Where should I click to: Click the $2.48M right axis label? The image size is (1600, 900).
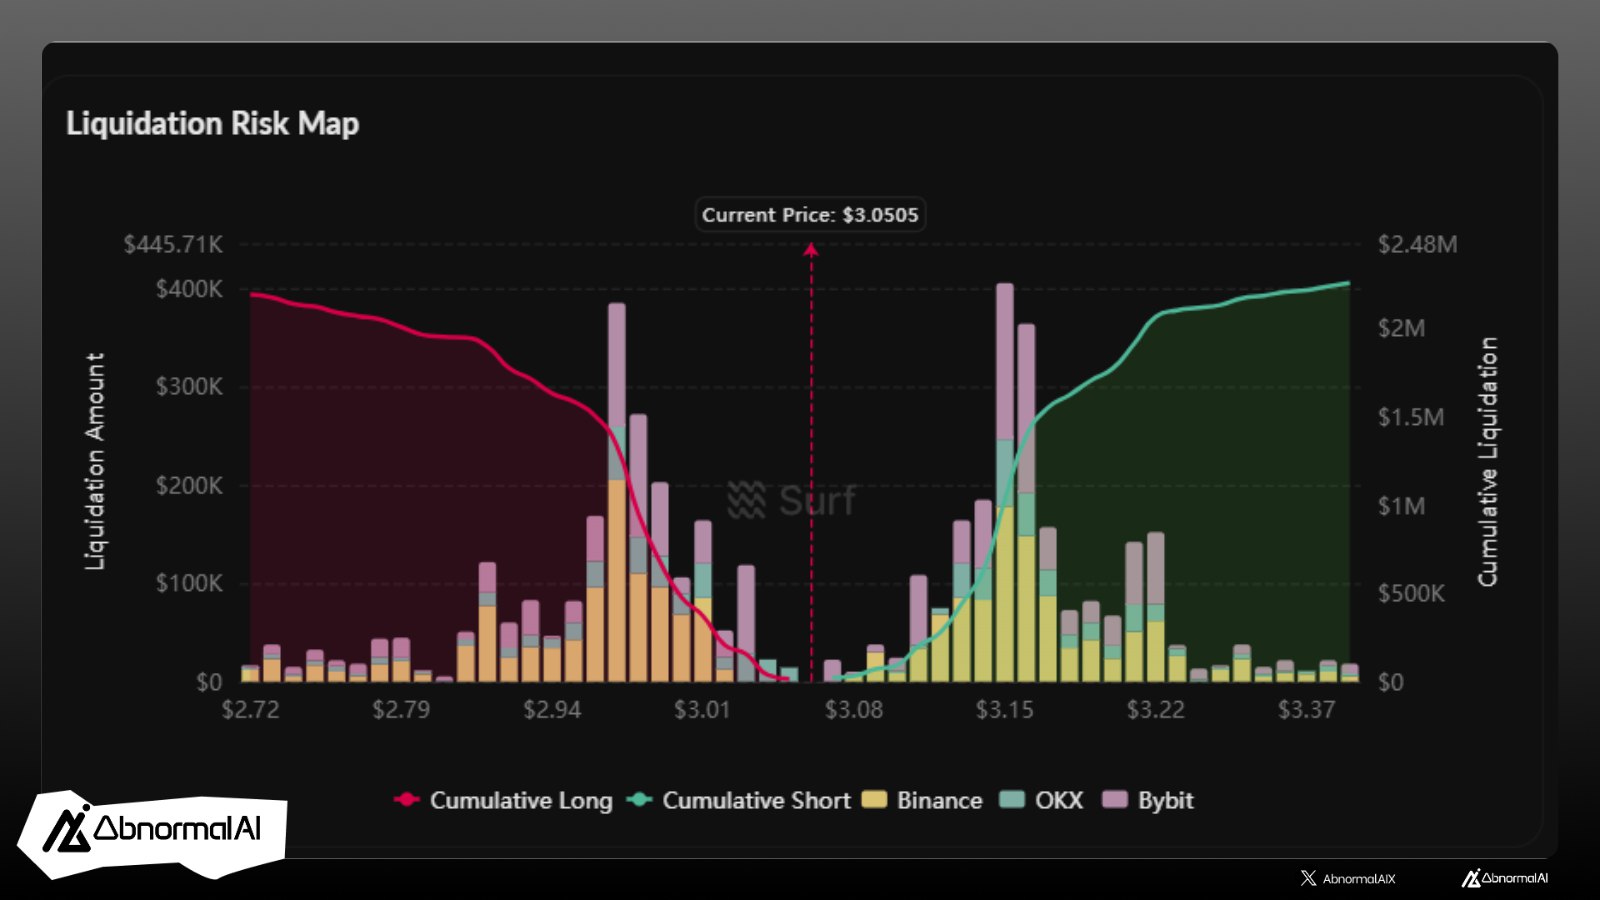coord(1417,245)
